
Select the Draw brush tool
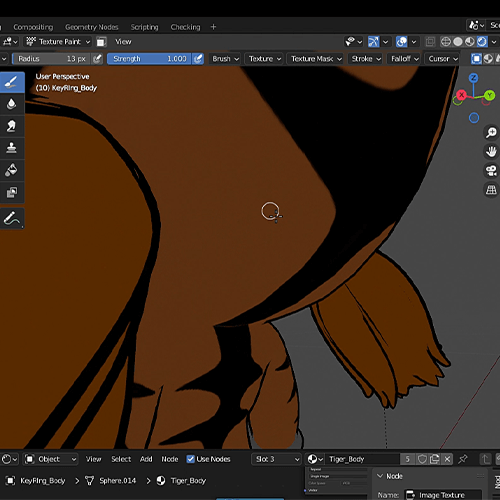point(12,82)
